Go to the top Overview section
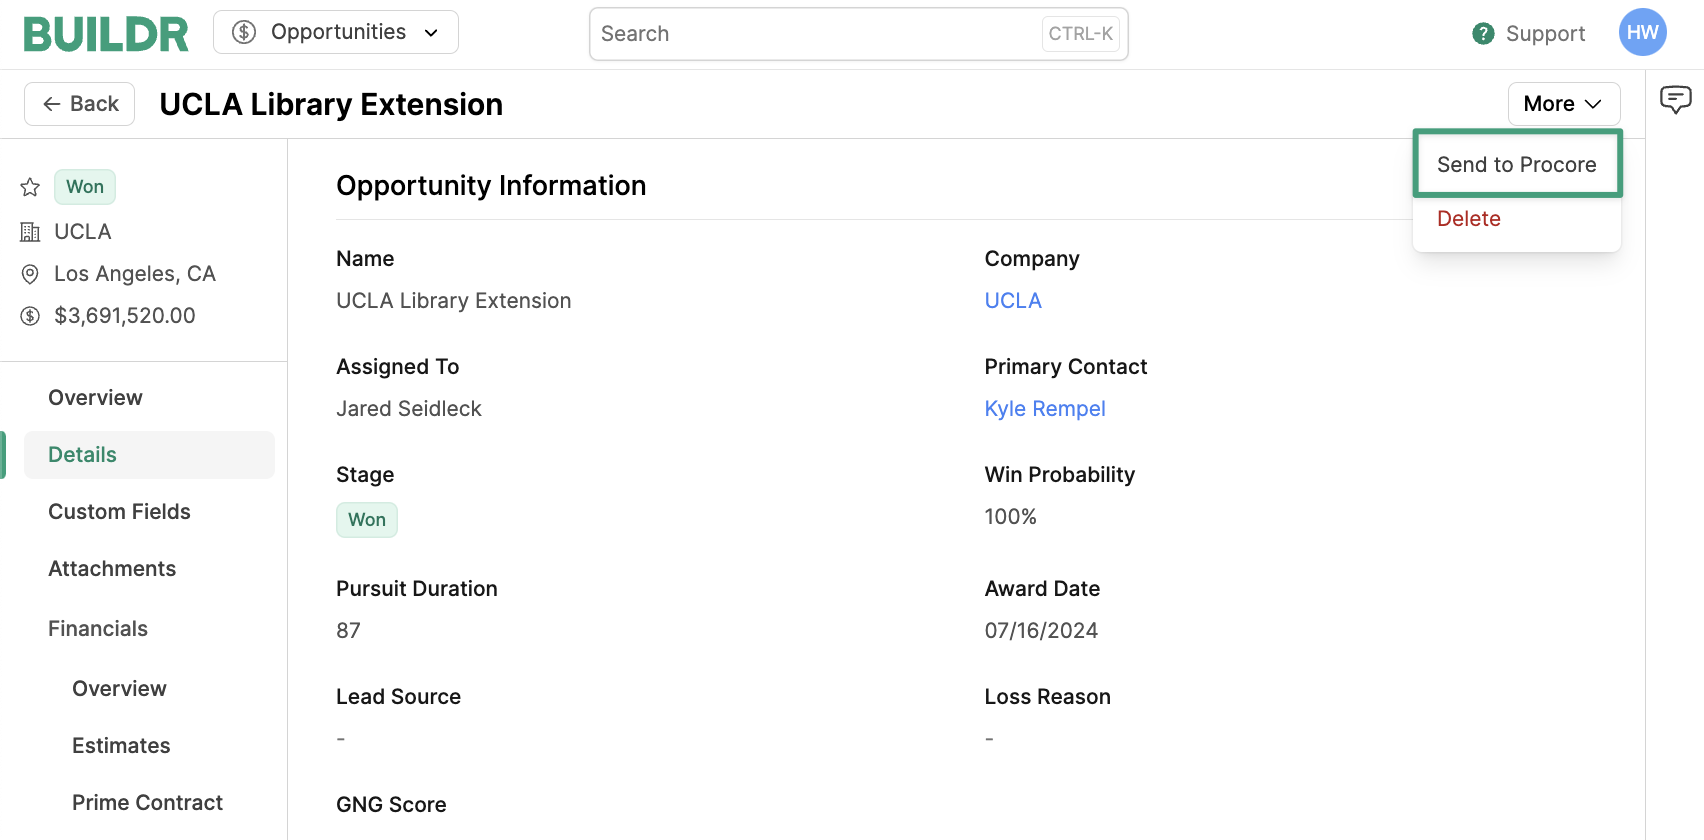Image resolution: width=1704 pixels, height=840 pixels. click(95, 398)
